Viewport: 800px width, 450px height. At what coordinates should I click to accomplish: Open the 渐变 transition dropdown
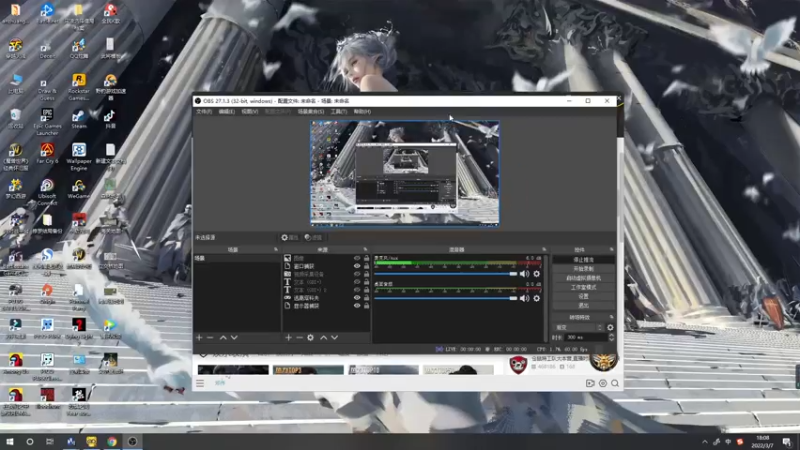[x=578, y=328]
